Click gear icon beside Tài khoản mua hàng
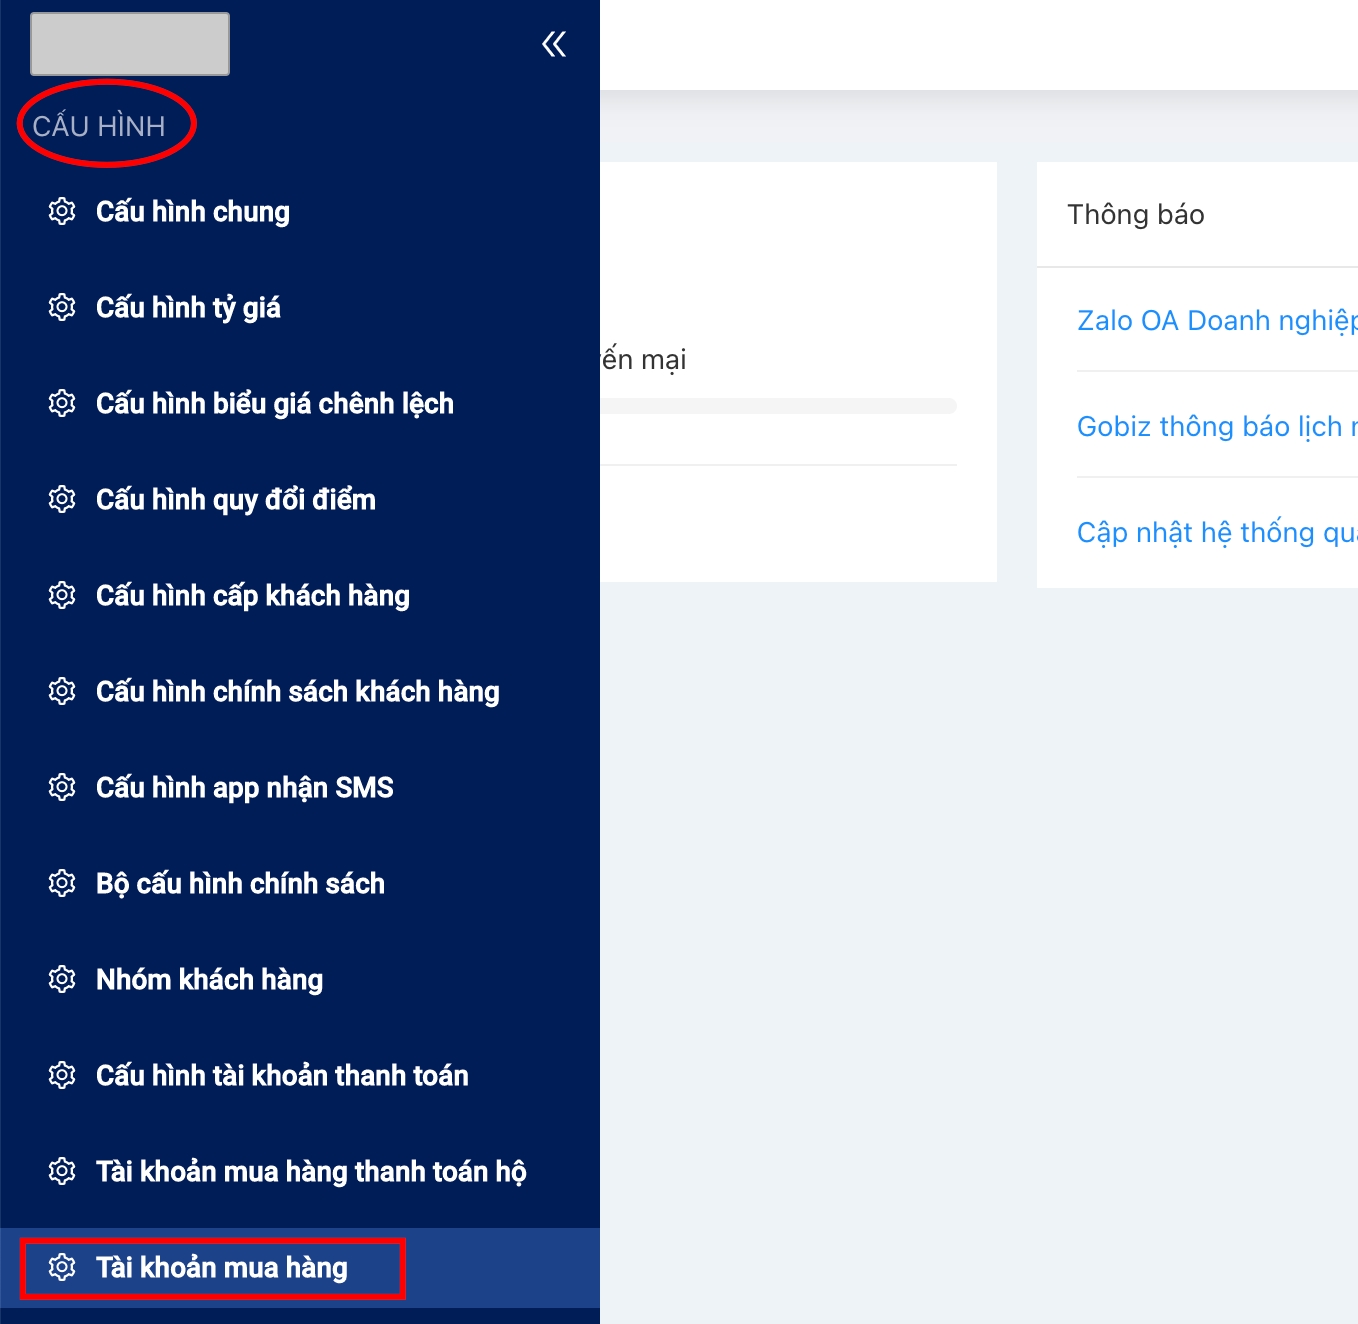 (x=62, y=1267)
